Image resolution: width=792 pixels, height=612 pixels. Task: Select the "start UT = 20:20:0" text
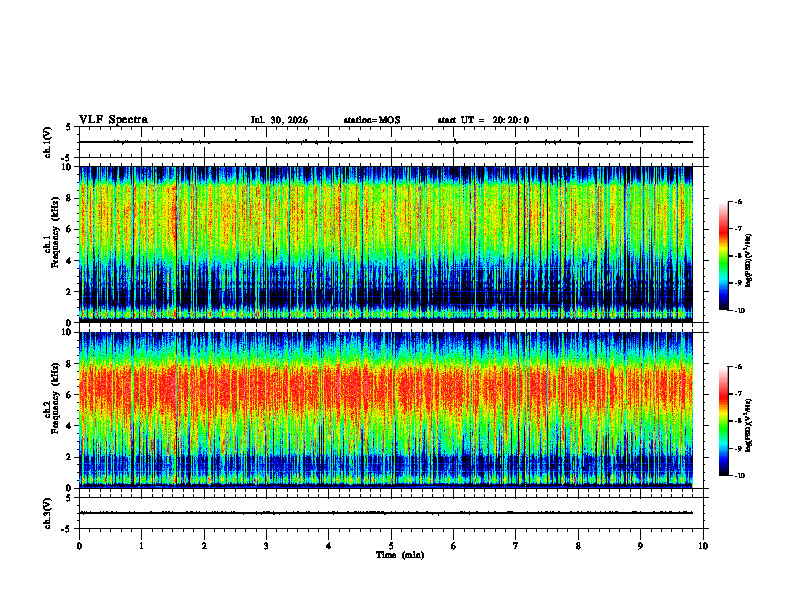[x=483, y=120]
